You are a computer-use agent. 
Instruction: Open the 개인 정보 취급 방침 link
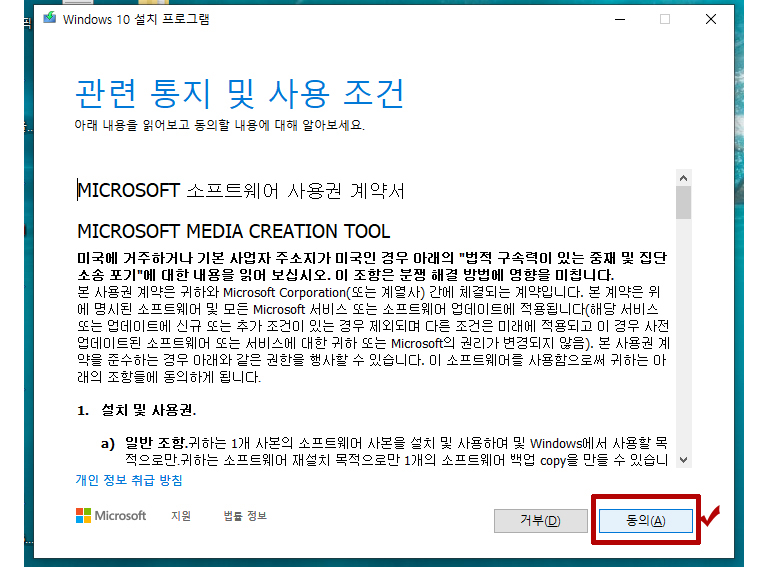[129, 480]
